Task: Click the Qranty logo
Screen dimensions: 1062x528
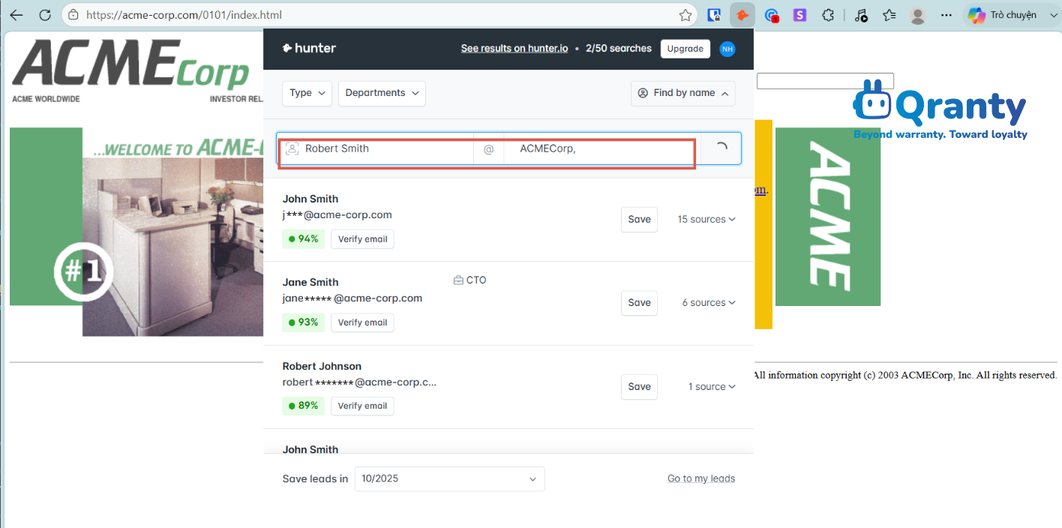Action: (x=940, y=110)
